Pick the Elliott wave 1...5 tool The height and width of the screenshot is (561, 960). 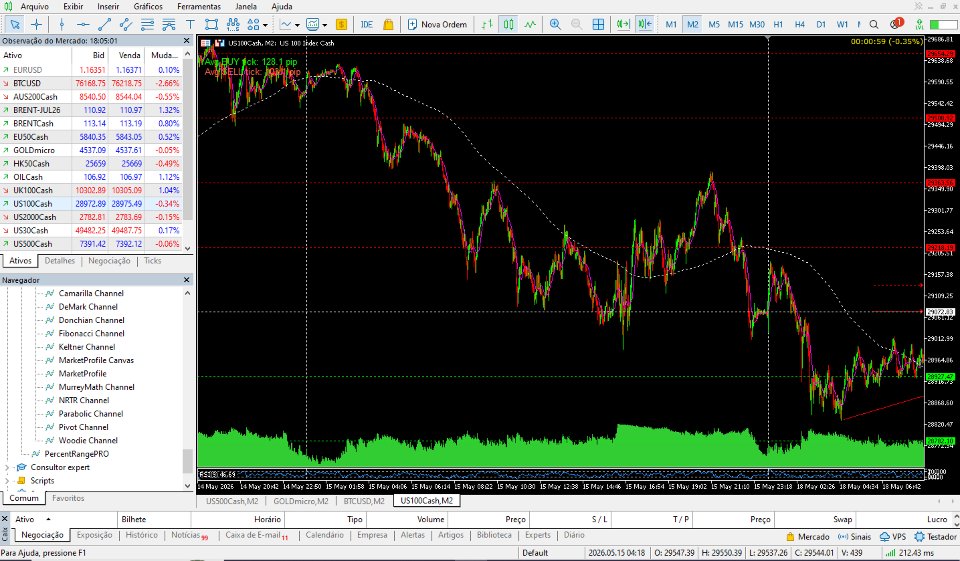[233, 24]
